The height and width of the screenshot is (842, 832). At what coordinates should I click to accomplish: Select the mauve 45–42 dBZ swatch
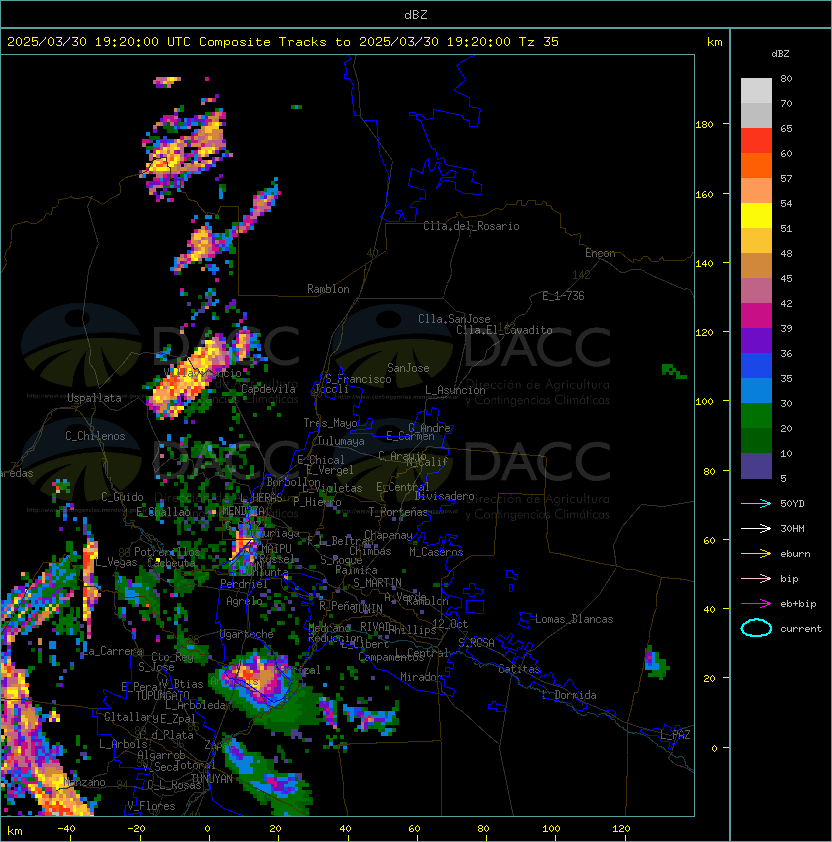[756, 291]
